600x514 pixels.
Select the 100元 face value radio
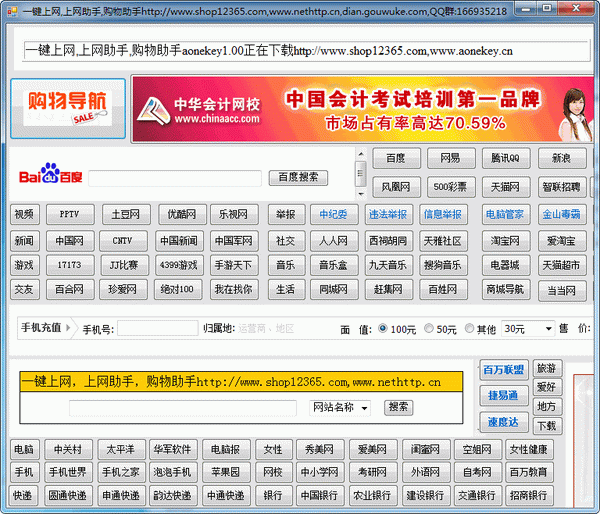tap(383, 328)
